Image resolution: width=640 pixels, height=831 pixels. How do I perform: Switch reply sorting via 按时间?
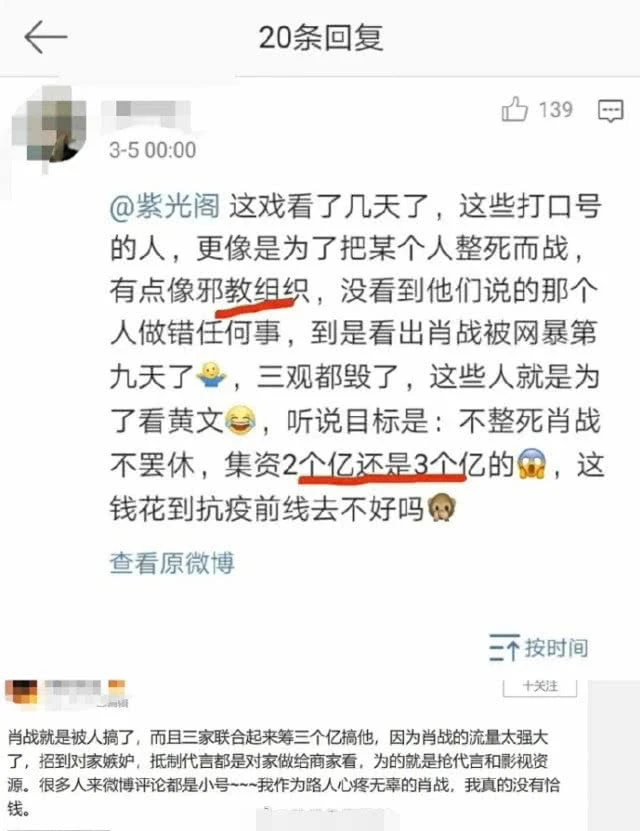[556, 648]
